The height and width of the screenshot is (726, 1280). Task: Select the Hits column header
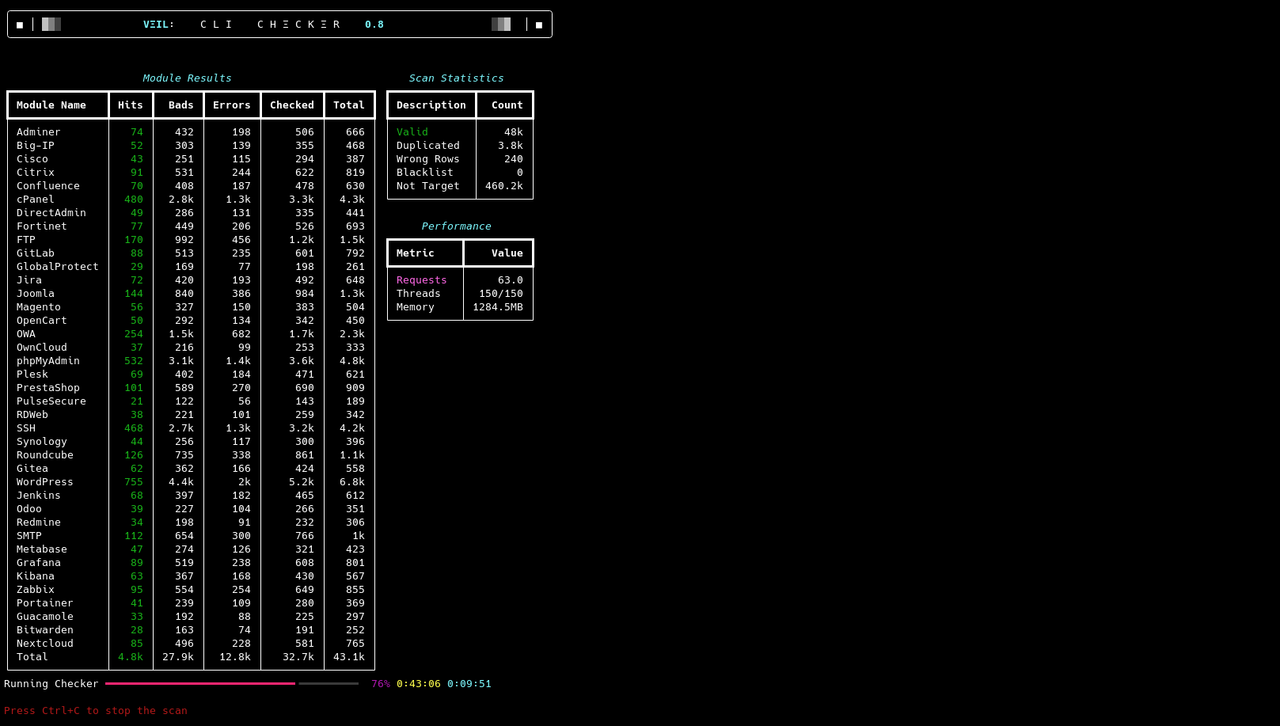[x=131, y=105]
